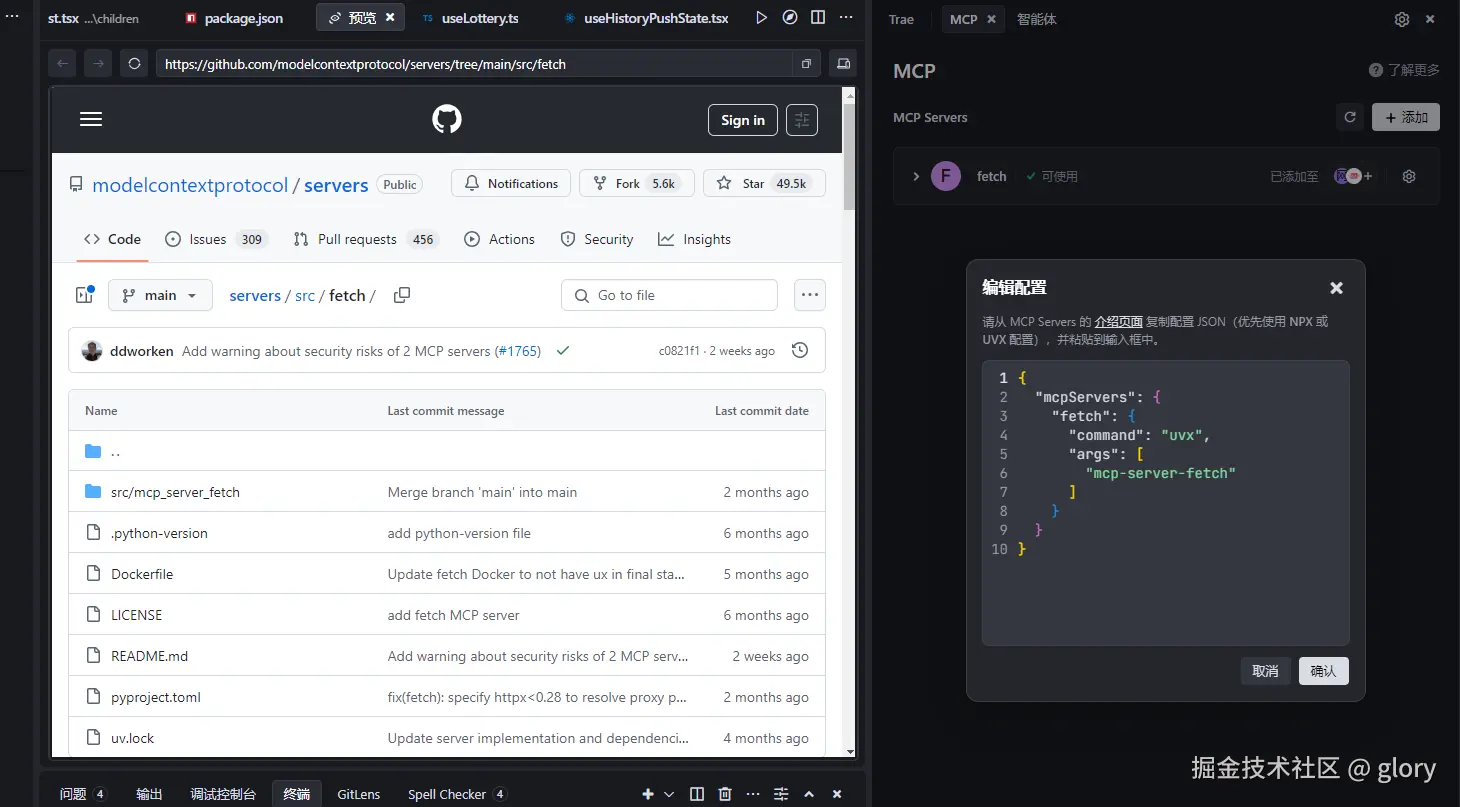Screen dimensions: 1460x807
Task: Open the Trae tab in side panel
Action: [901, 19]
